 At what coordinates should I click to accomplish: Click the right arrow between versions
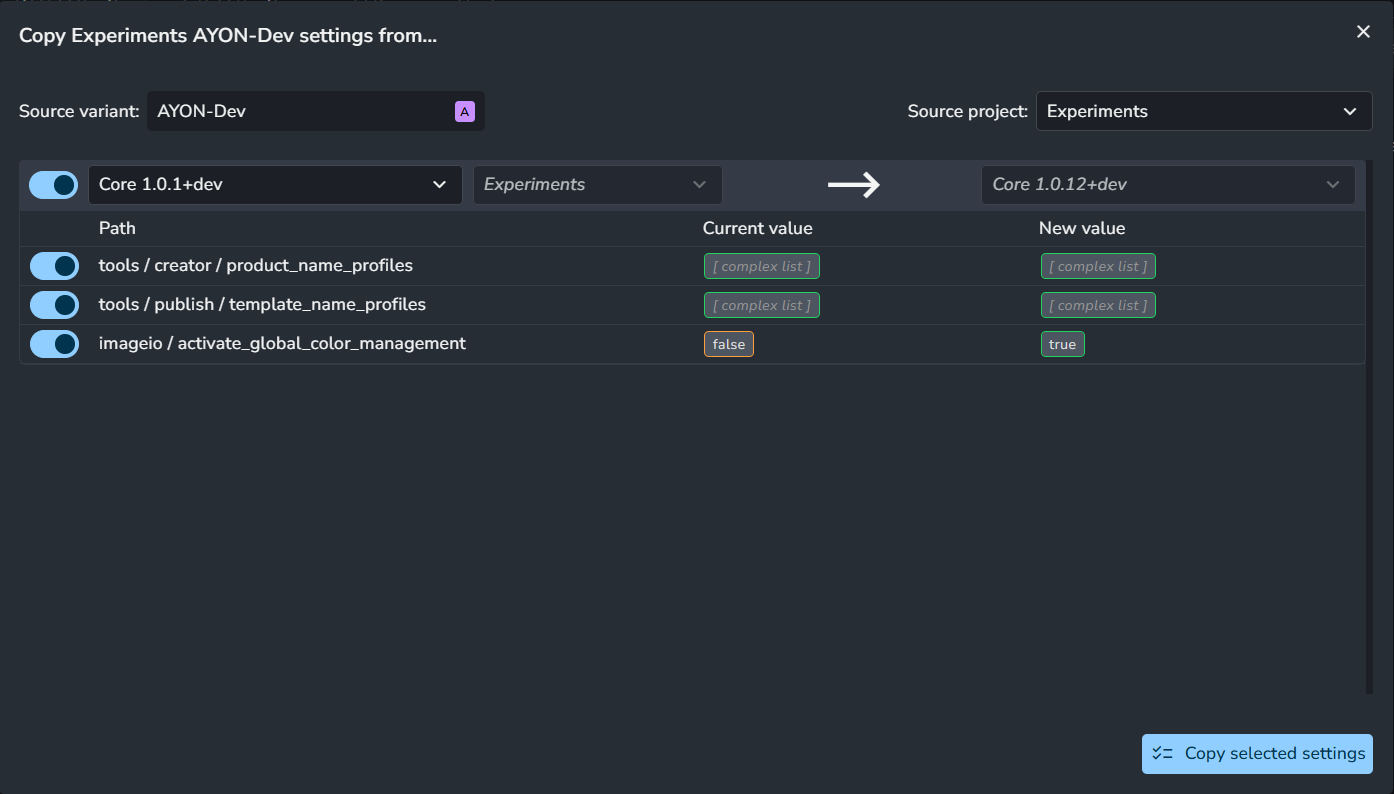pos(853,185)
